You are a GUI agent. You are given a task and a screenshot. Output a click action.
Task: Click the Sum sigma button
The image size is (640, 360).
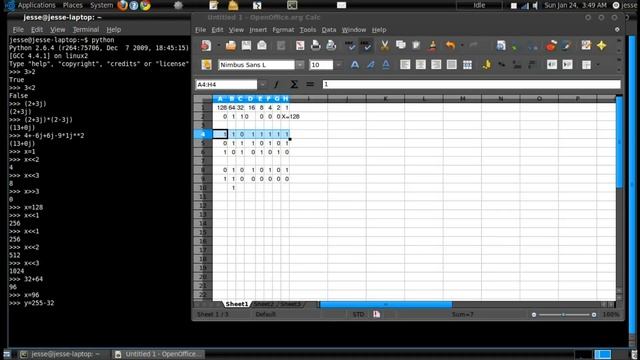[293, 84]
